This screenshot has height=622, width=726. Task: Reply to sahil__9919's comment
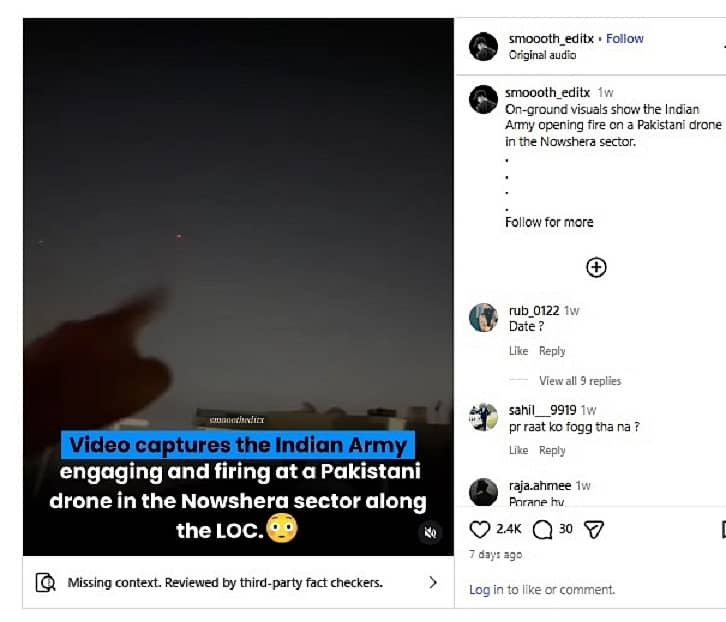tap(552, 450)
